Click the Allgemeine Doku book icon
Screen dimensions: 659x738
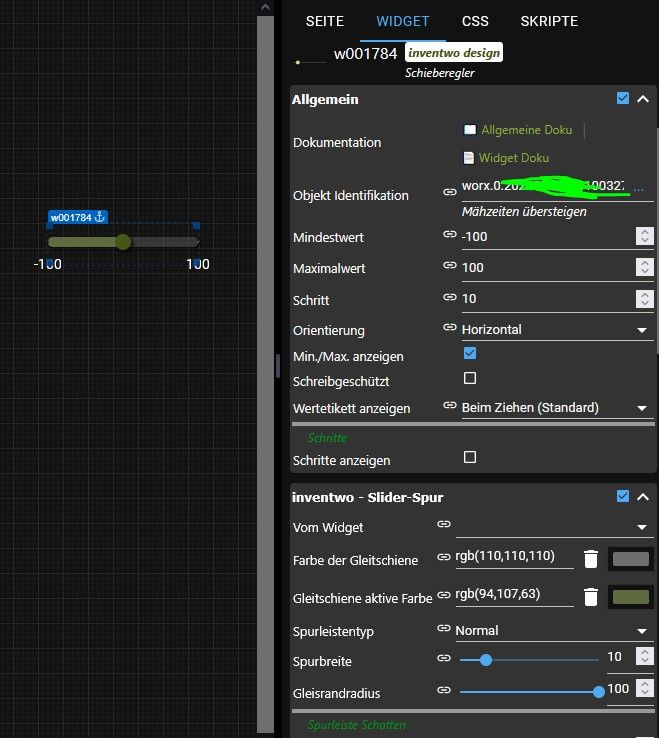tap(470, 129)
